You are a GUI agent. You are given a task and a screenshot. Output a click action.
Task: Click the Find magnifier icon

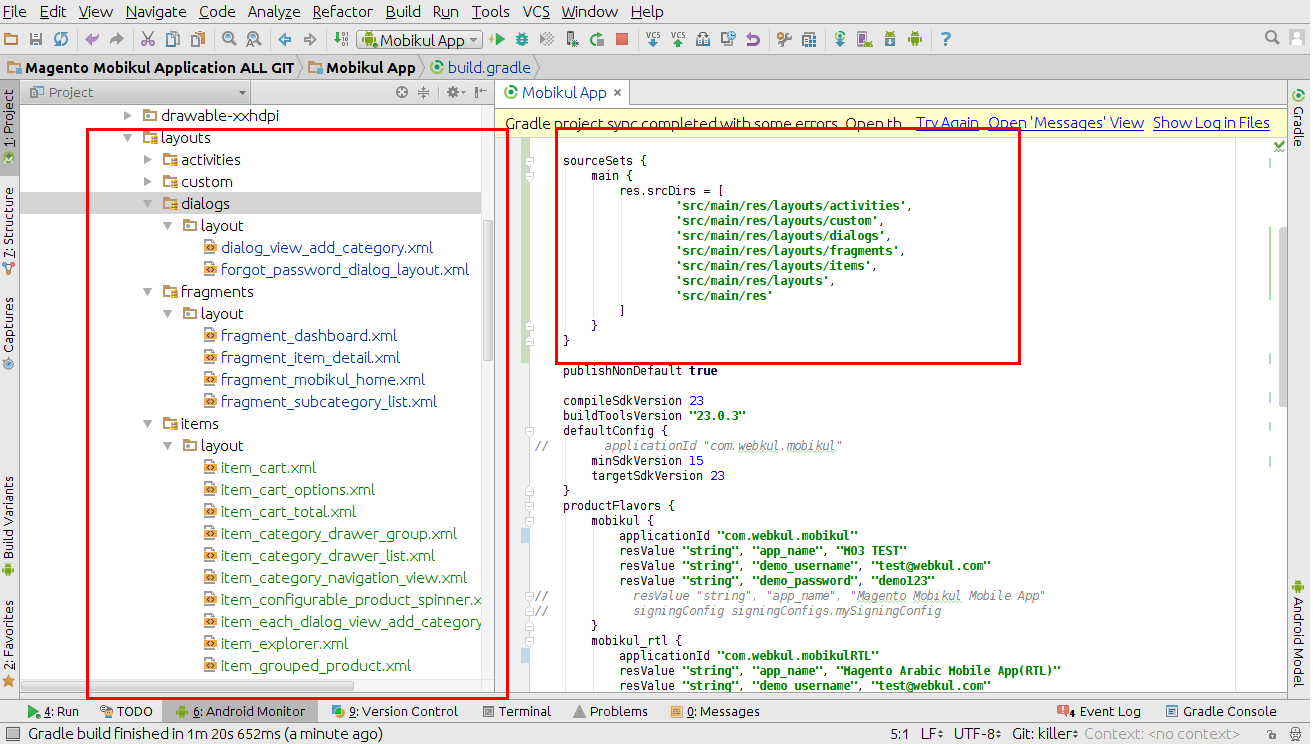tap(229, 39)
